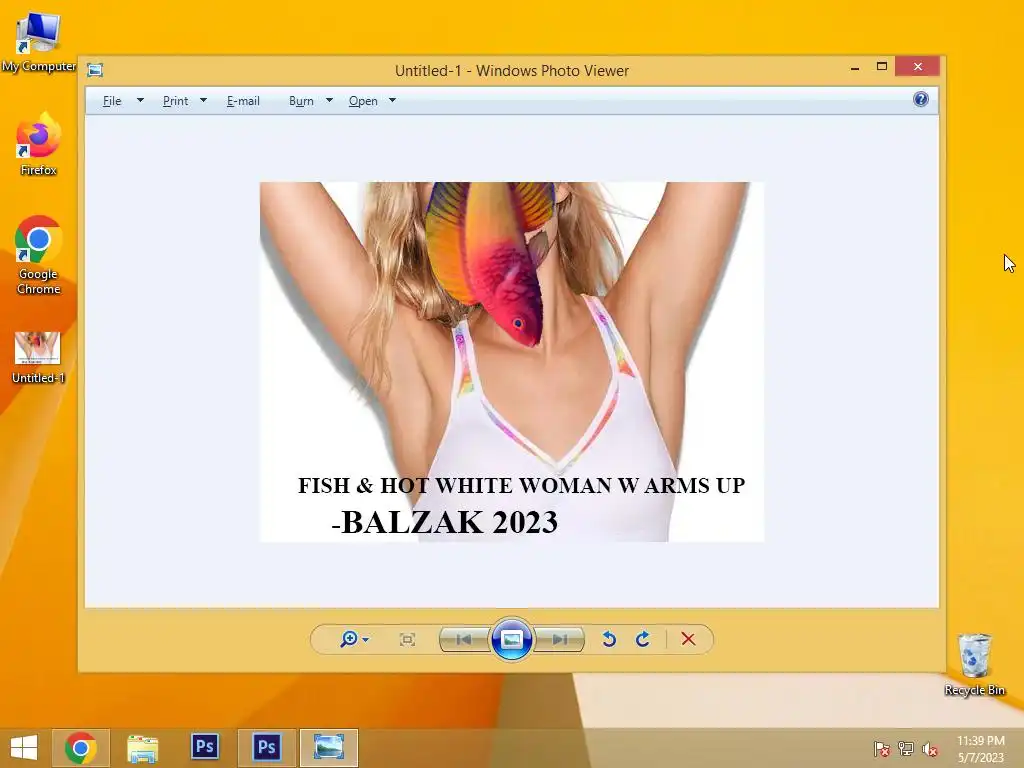Select the Firefox desktop shortcut
The image size is (1024, 768).
tap(39, 144)
